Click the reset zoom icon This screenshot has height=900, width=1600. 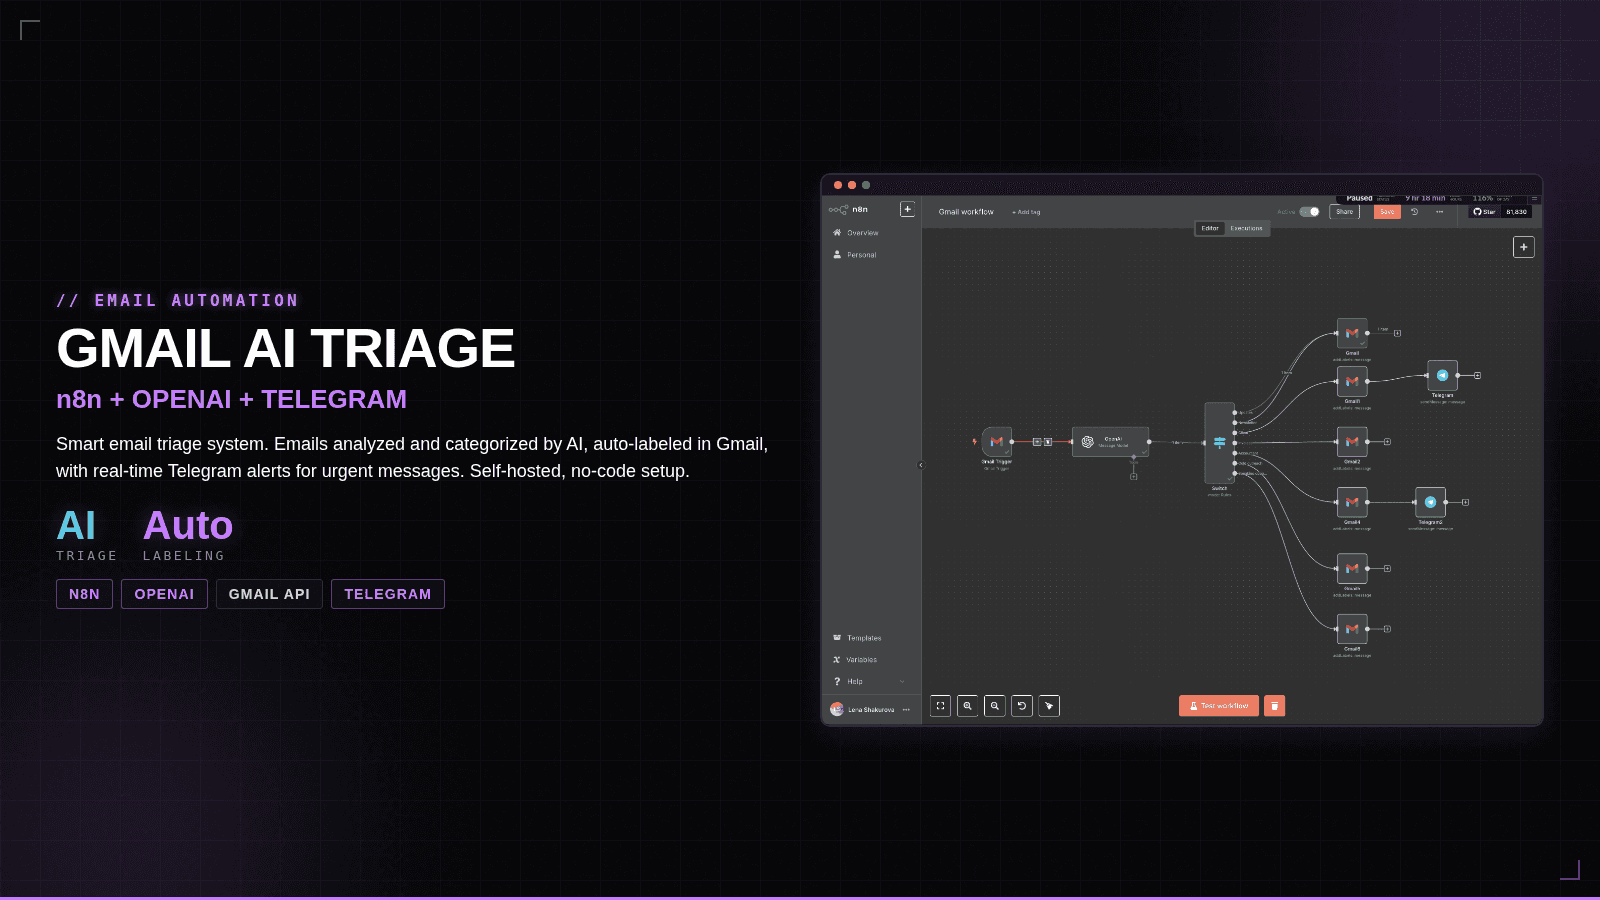(1022, 706)
